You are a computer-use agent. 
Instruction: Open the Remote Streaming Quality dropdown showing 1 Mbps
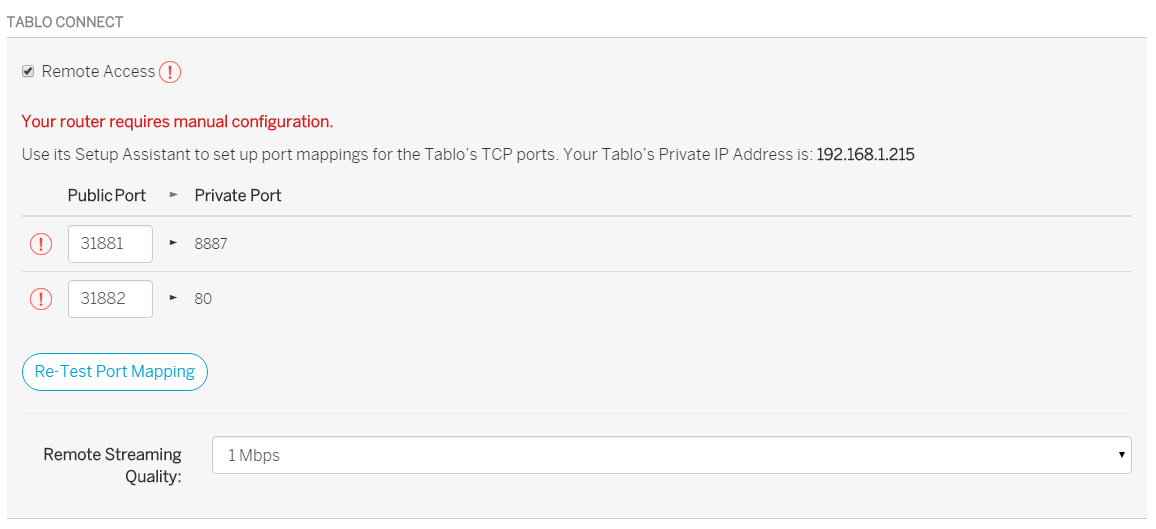click(x=672, y=455)
